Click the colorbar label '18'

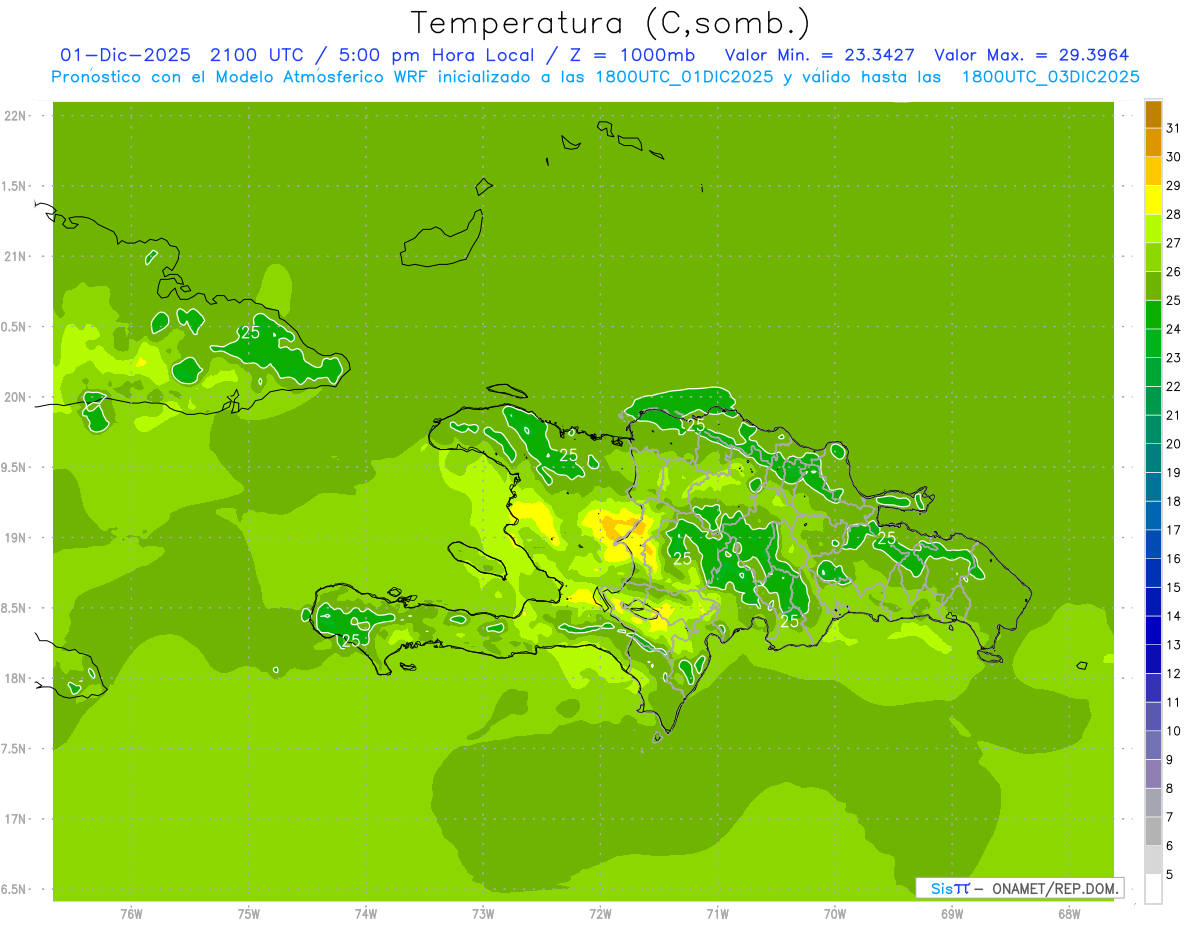1174,501
